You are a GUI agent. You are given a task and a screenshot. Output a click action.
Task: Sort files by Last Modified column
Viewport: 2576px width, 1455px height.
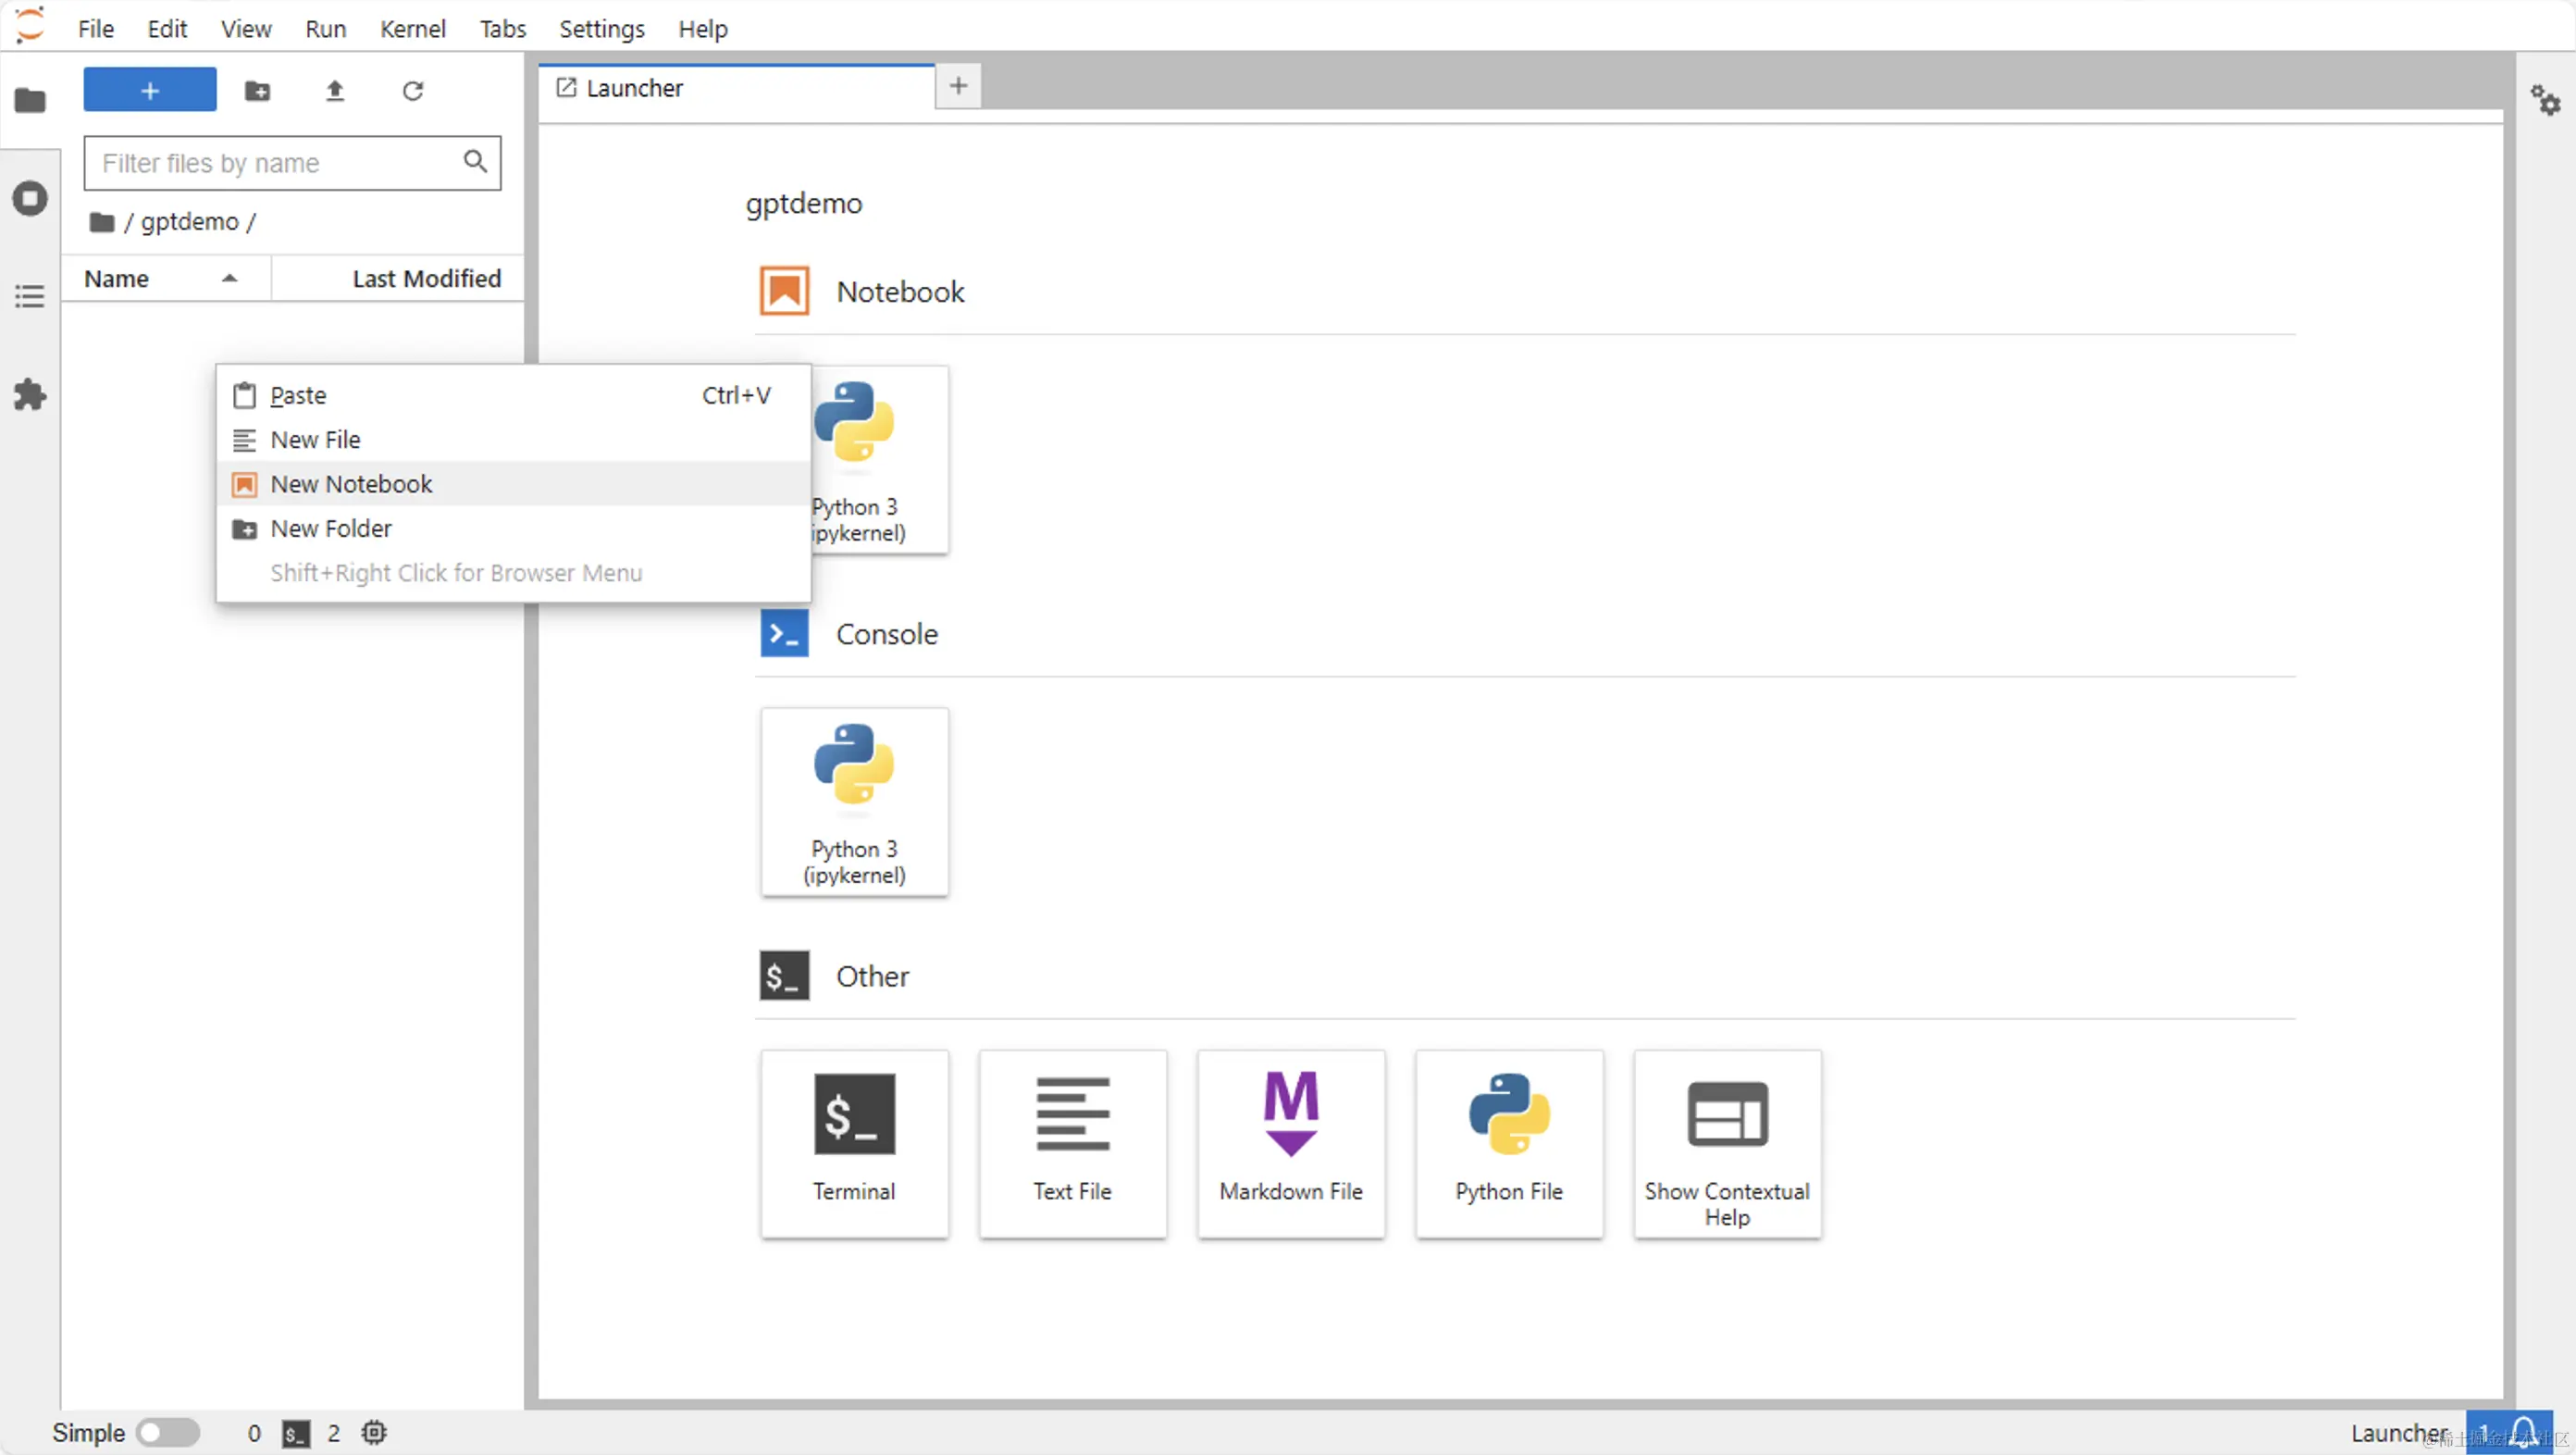[425, 279]
